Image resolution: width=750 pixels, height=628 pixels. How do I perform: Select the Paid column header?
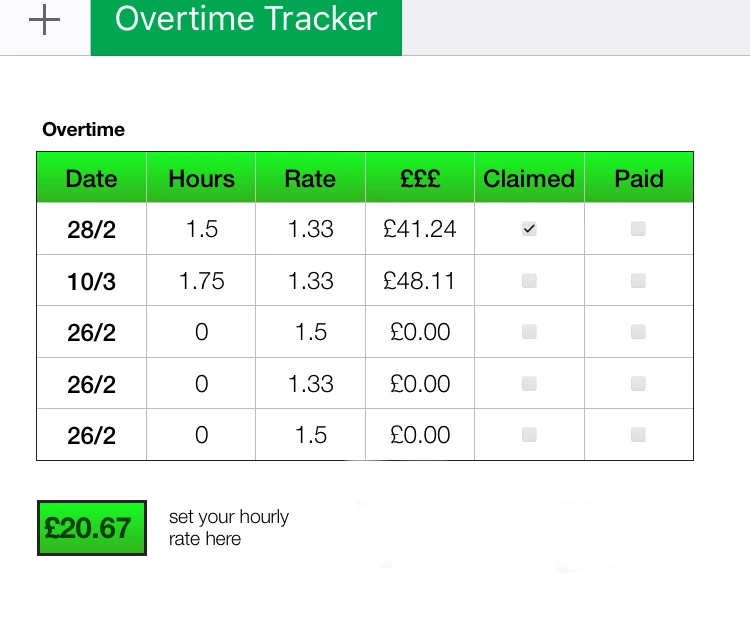[639, 177]
